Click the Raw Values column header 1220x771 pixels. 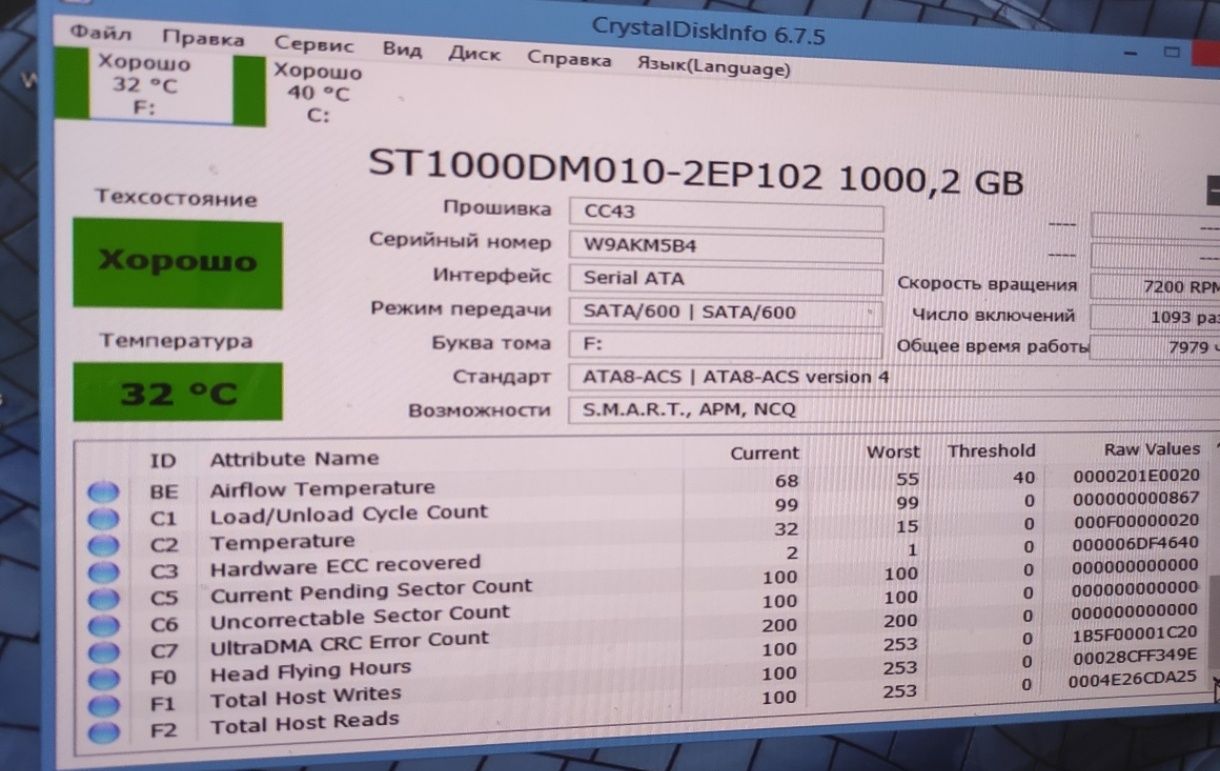1151,450
